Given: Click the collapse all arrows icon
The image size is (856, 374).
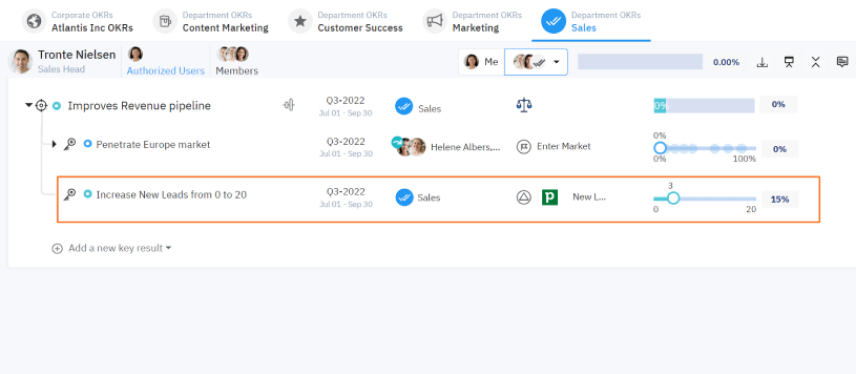Looking at the screenshot, I should point(816,62).
